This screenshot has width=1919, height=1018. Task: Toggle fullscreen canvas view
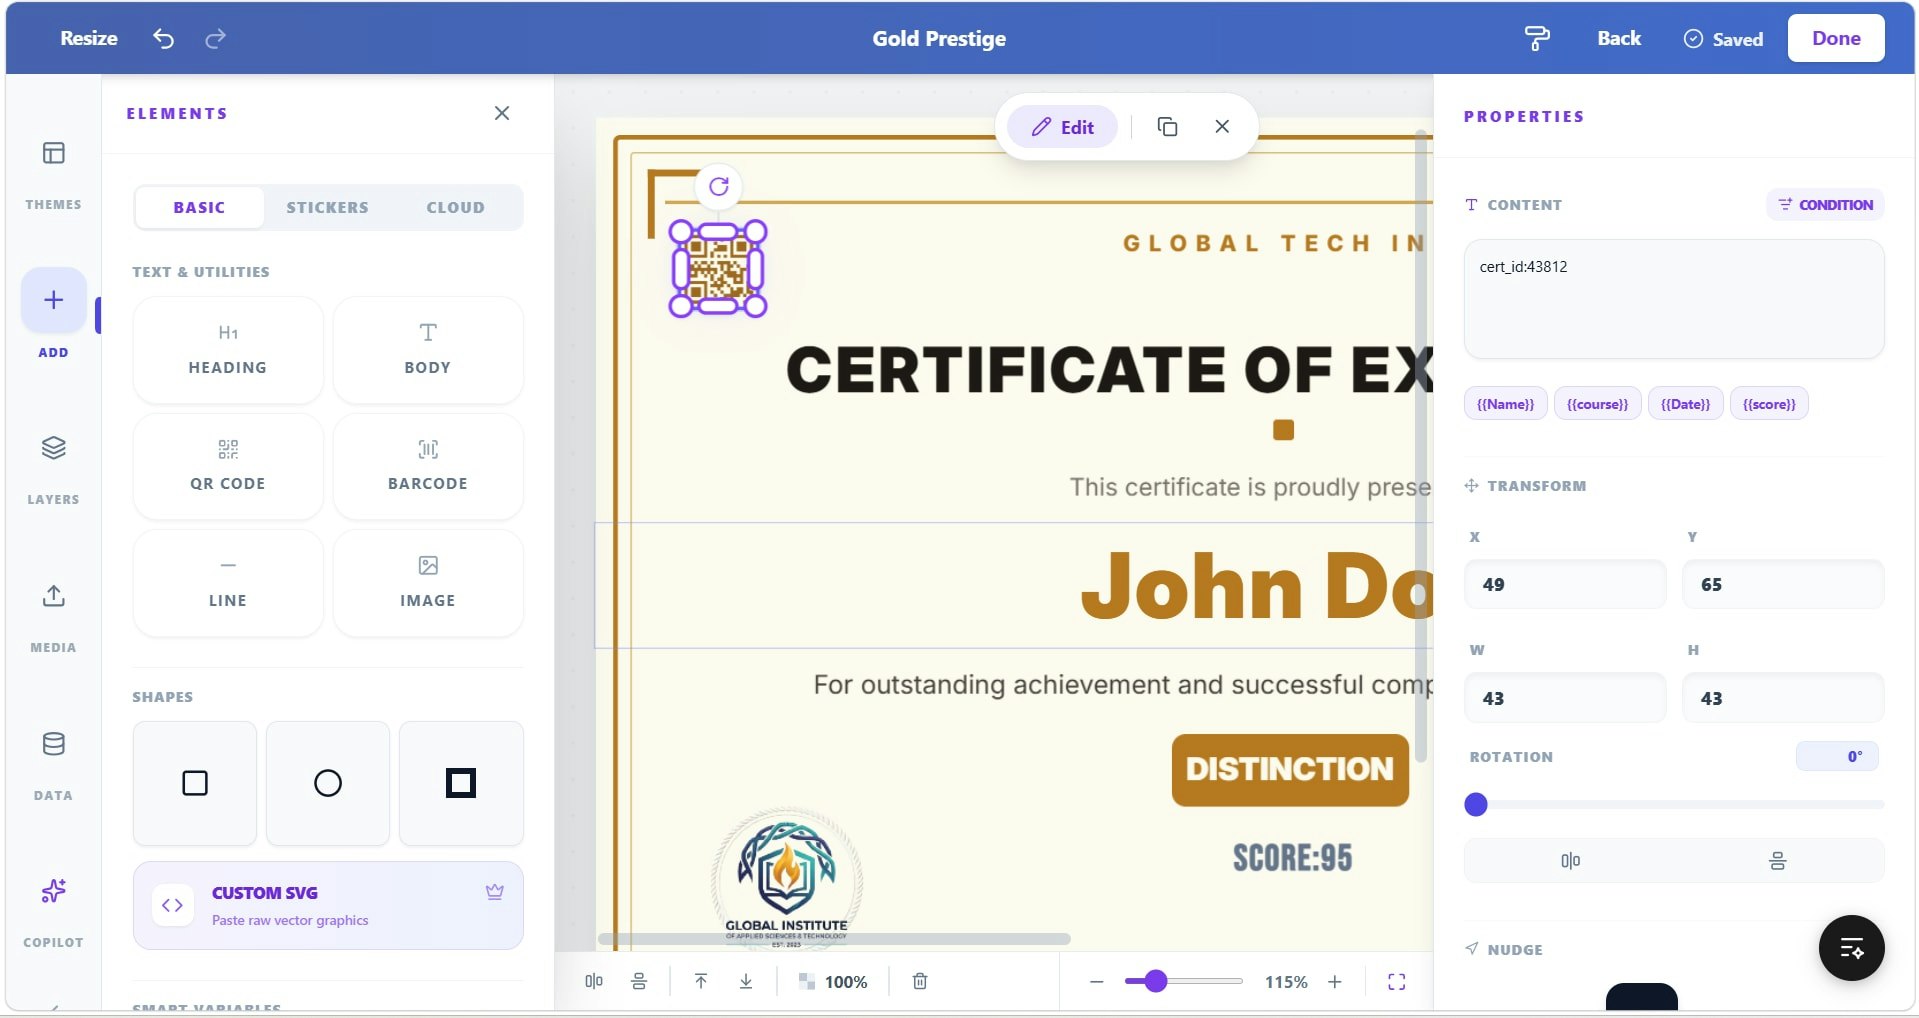pyautogui.click(x=1397, y=982)
